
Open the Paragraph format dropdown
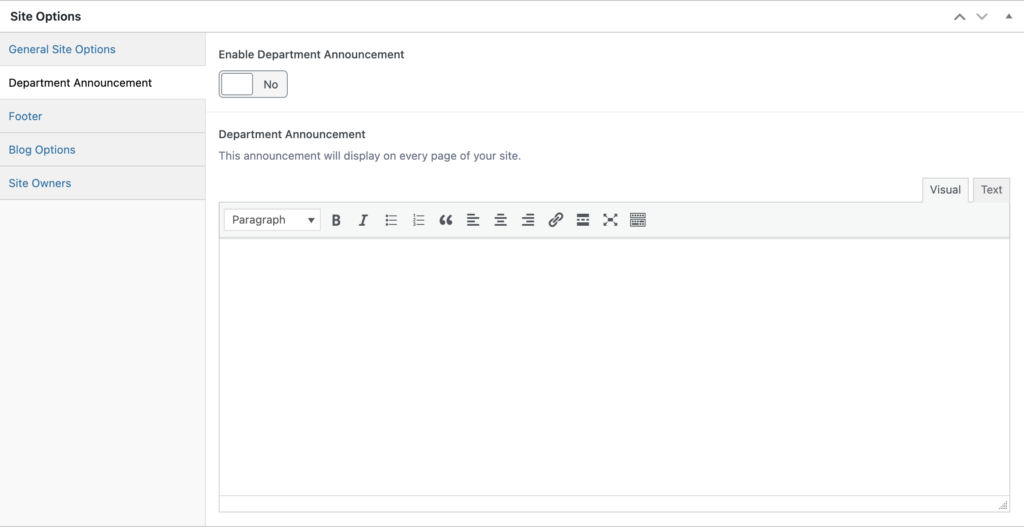tap(272, 220)
